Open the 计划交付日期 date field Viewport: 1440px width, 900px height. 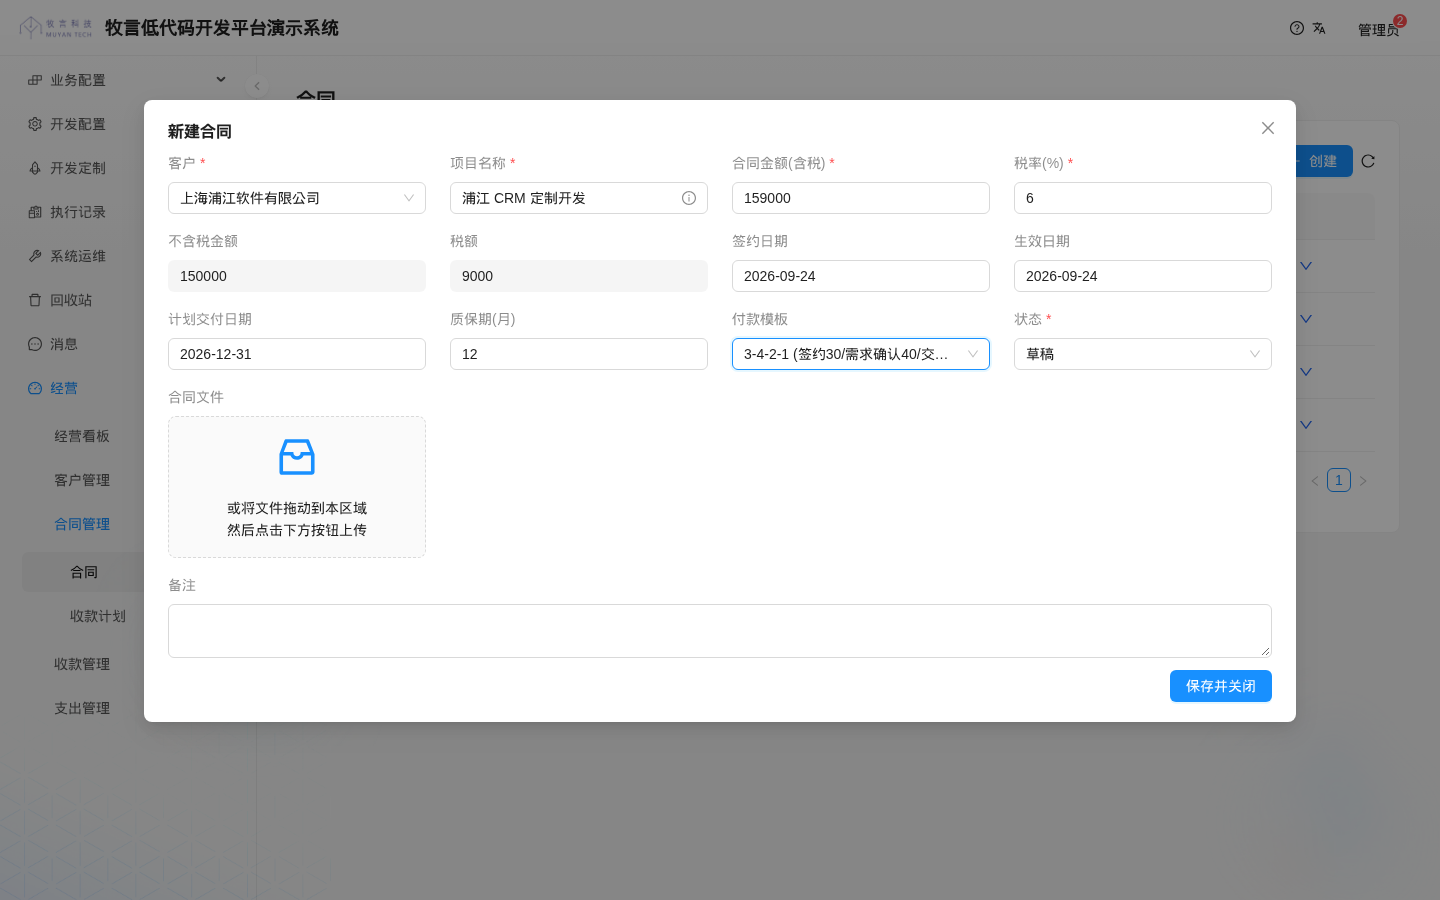297,354
